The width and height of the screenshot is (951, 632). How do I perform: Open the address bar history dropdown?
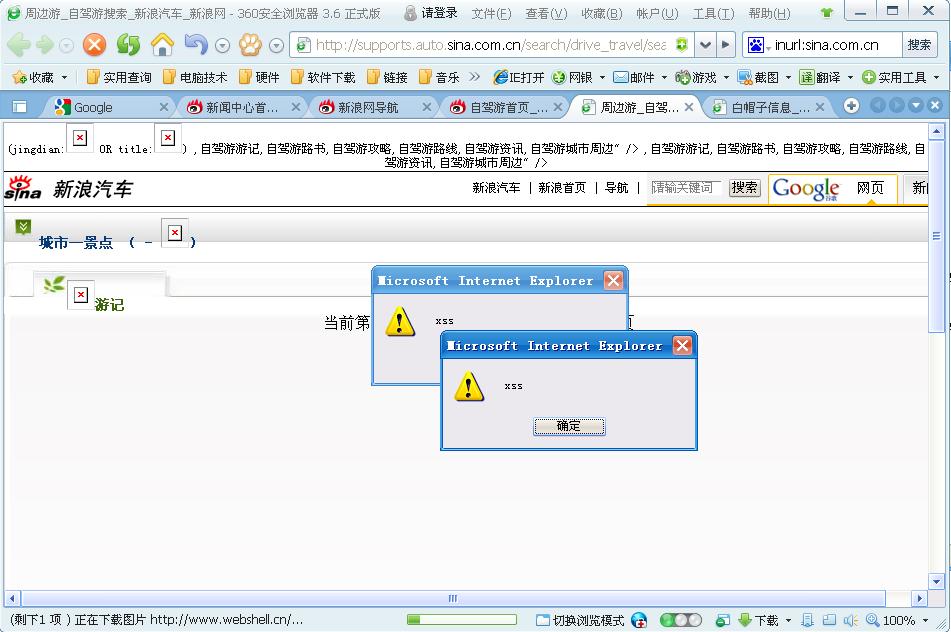pos(705,45)
